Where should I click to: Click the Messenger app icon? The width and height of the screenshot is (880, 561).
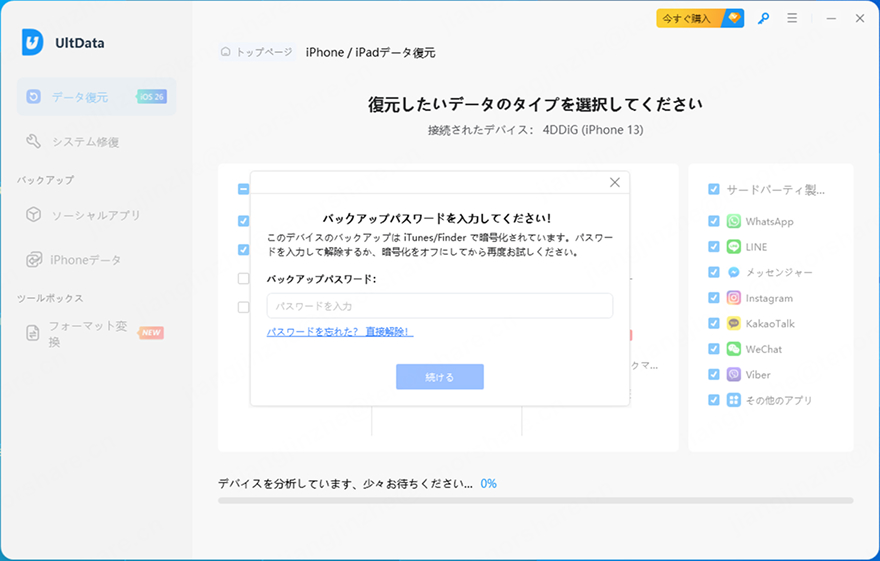point(734,272)
